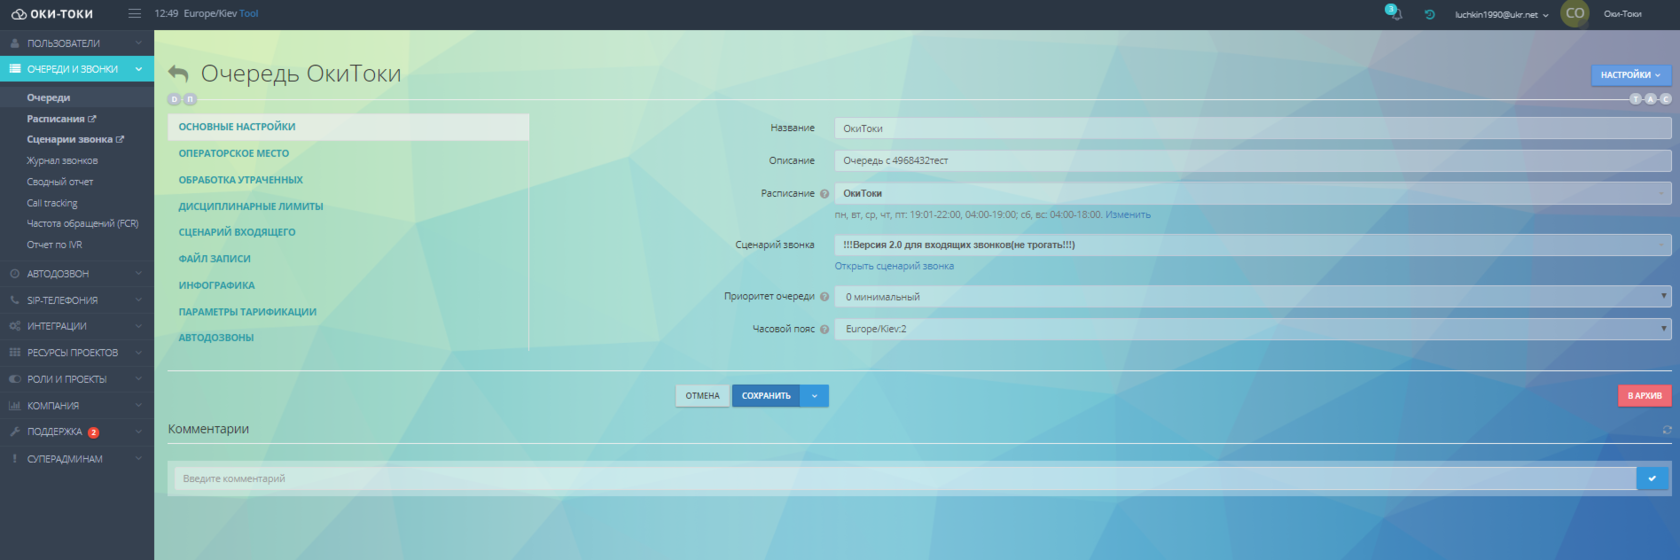The image size is (1680, 560).
Task: Expand the Автодозвон sidebar section
Action: coord(77,274)
